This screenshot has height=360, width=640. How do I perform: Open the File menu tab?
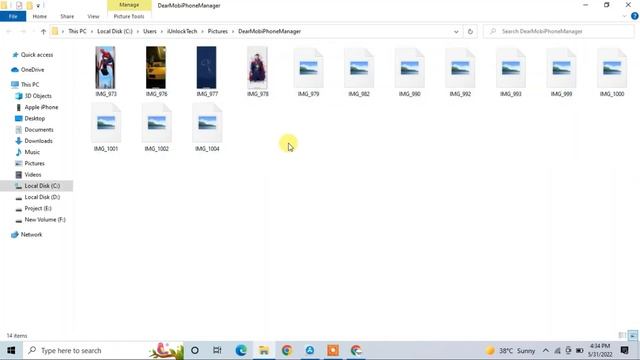13,16
